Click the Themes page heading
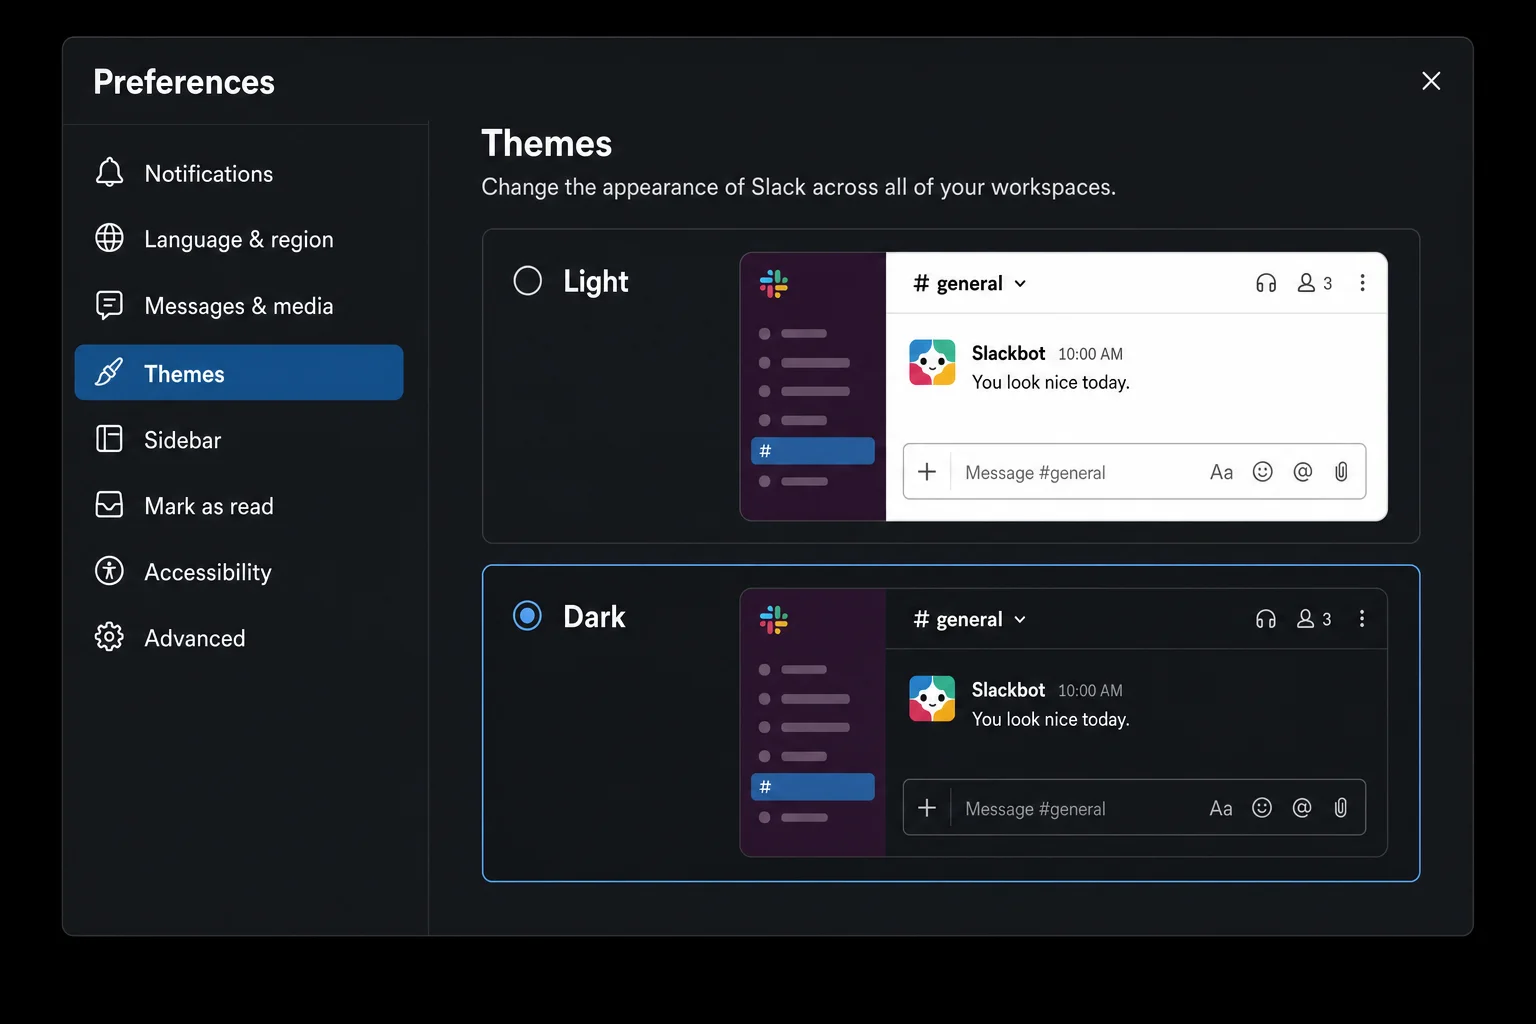Image resolution: width=1536 pixels, height=1024 pixels. (x=546, y=143)
